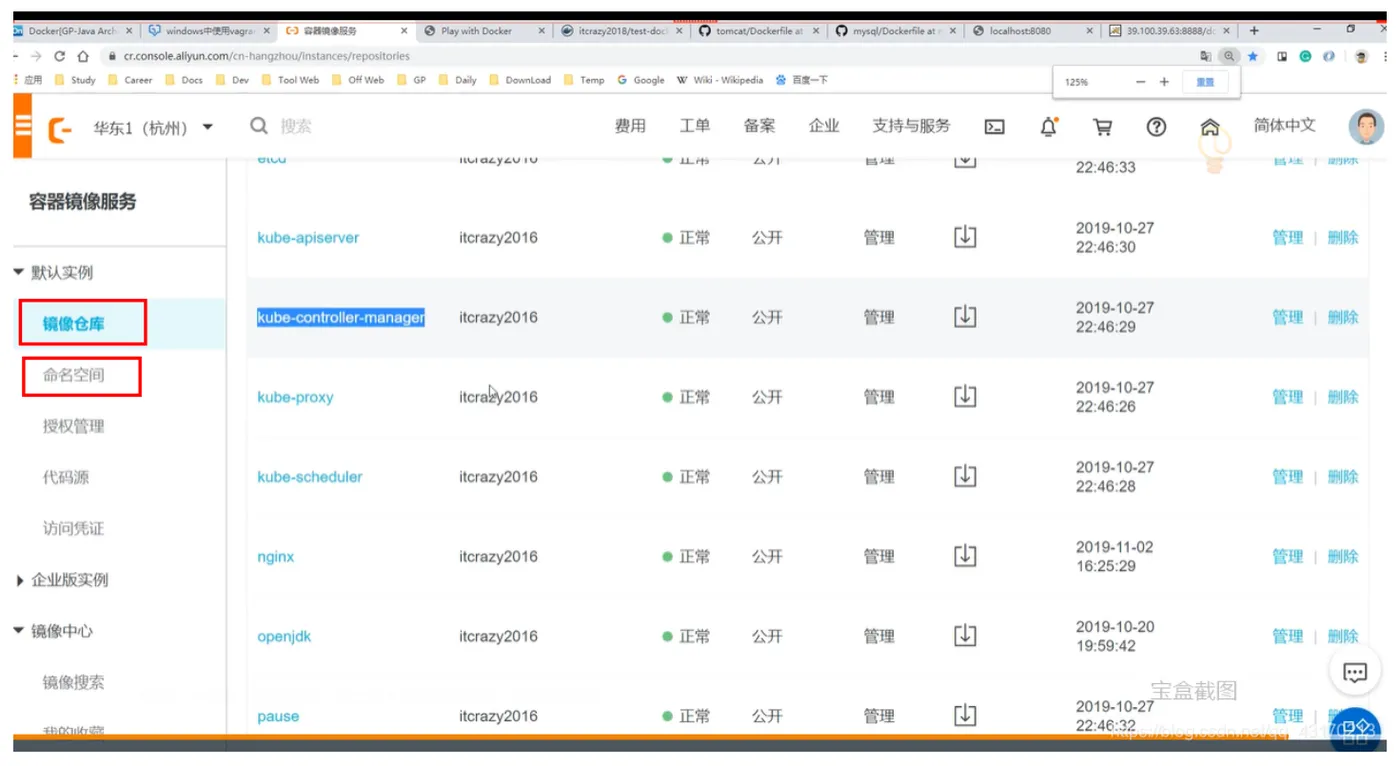
Task: Open the Wiki - Wikipedia bookmark
Action: pyautogui.click(x=720, y=80)
